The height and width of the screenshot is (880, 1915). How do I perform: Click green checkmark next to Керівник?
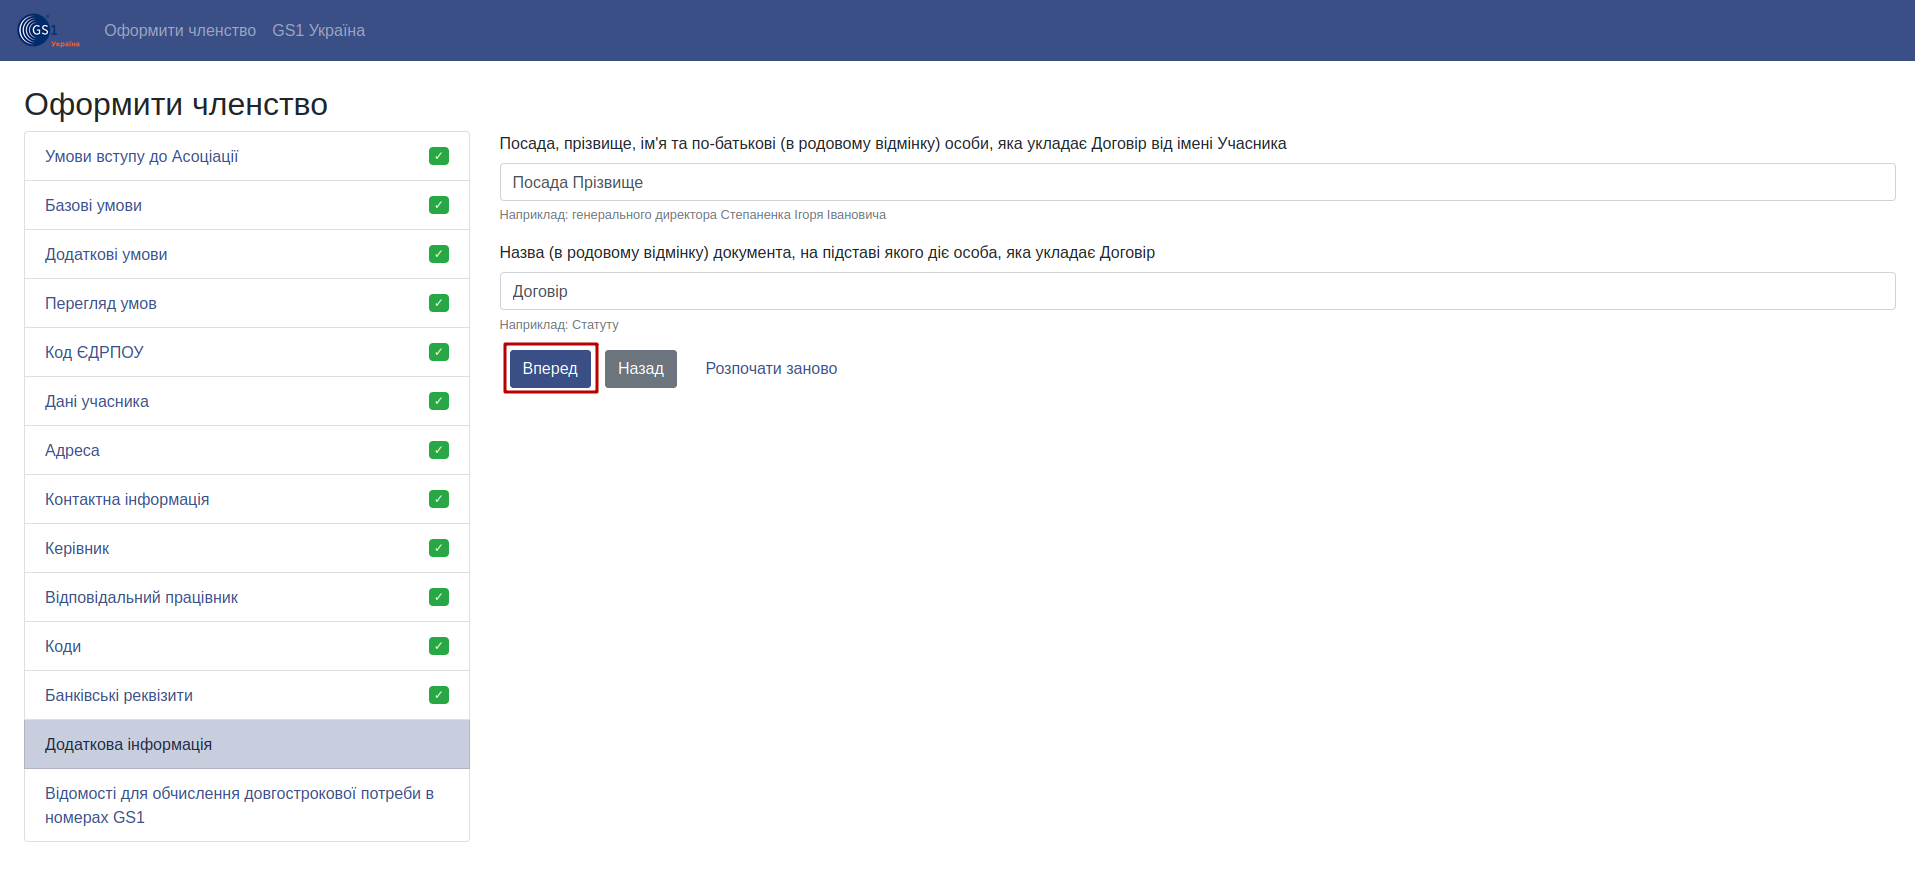(x=439, y=548)
